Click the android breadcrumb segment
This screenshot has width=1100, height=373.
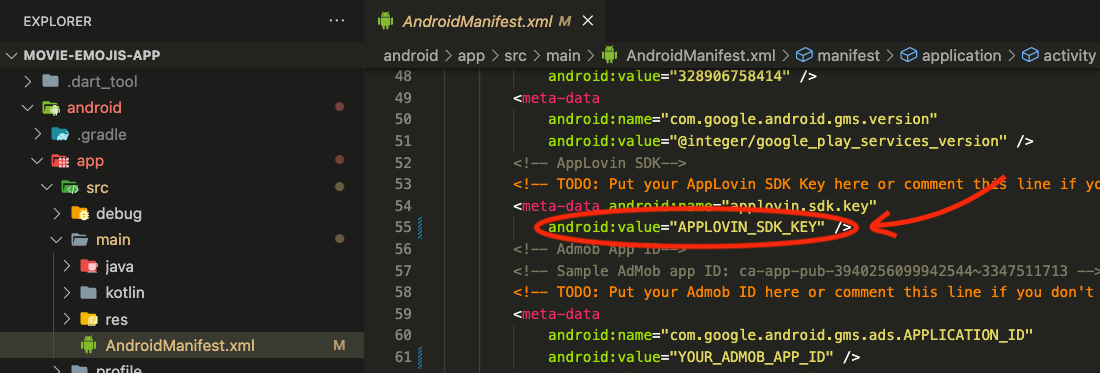(x=410, y=55)
